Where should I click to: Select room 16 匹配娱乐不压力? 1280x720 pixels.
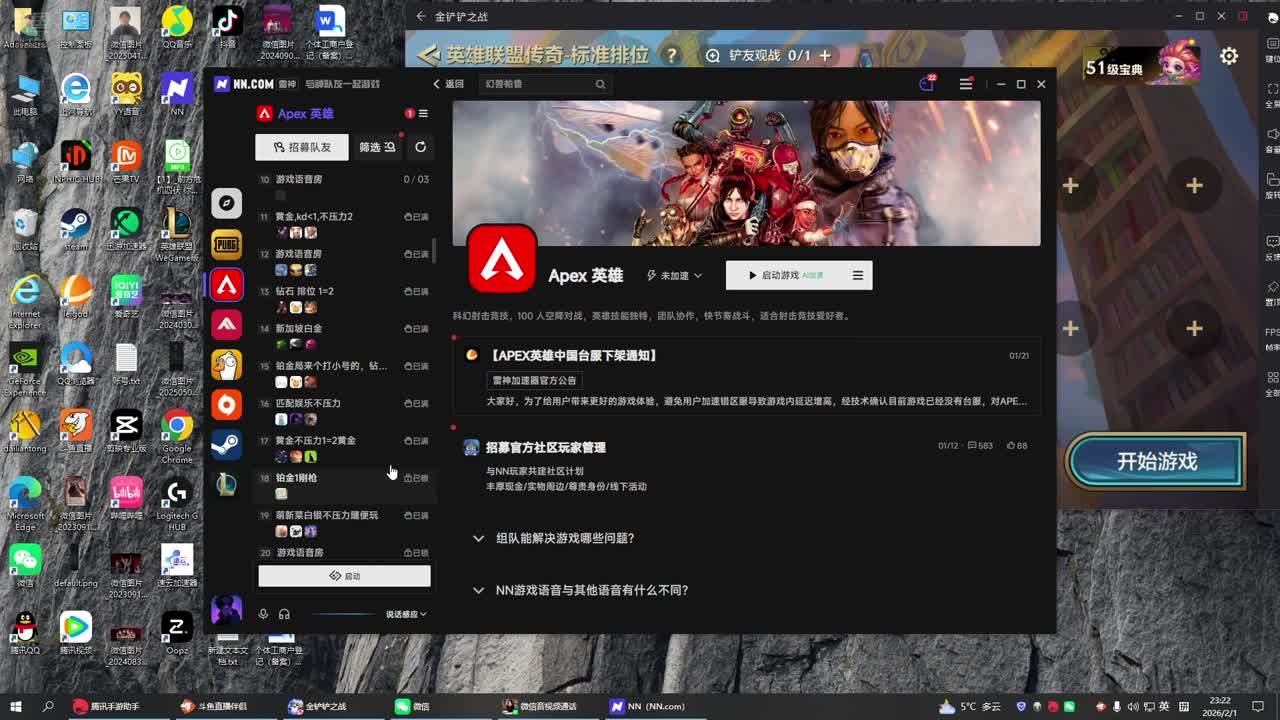pos(343,411)
